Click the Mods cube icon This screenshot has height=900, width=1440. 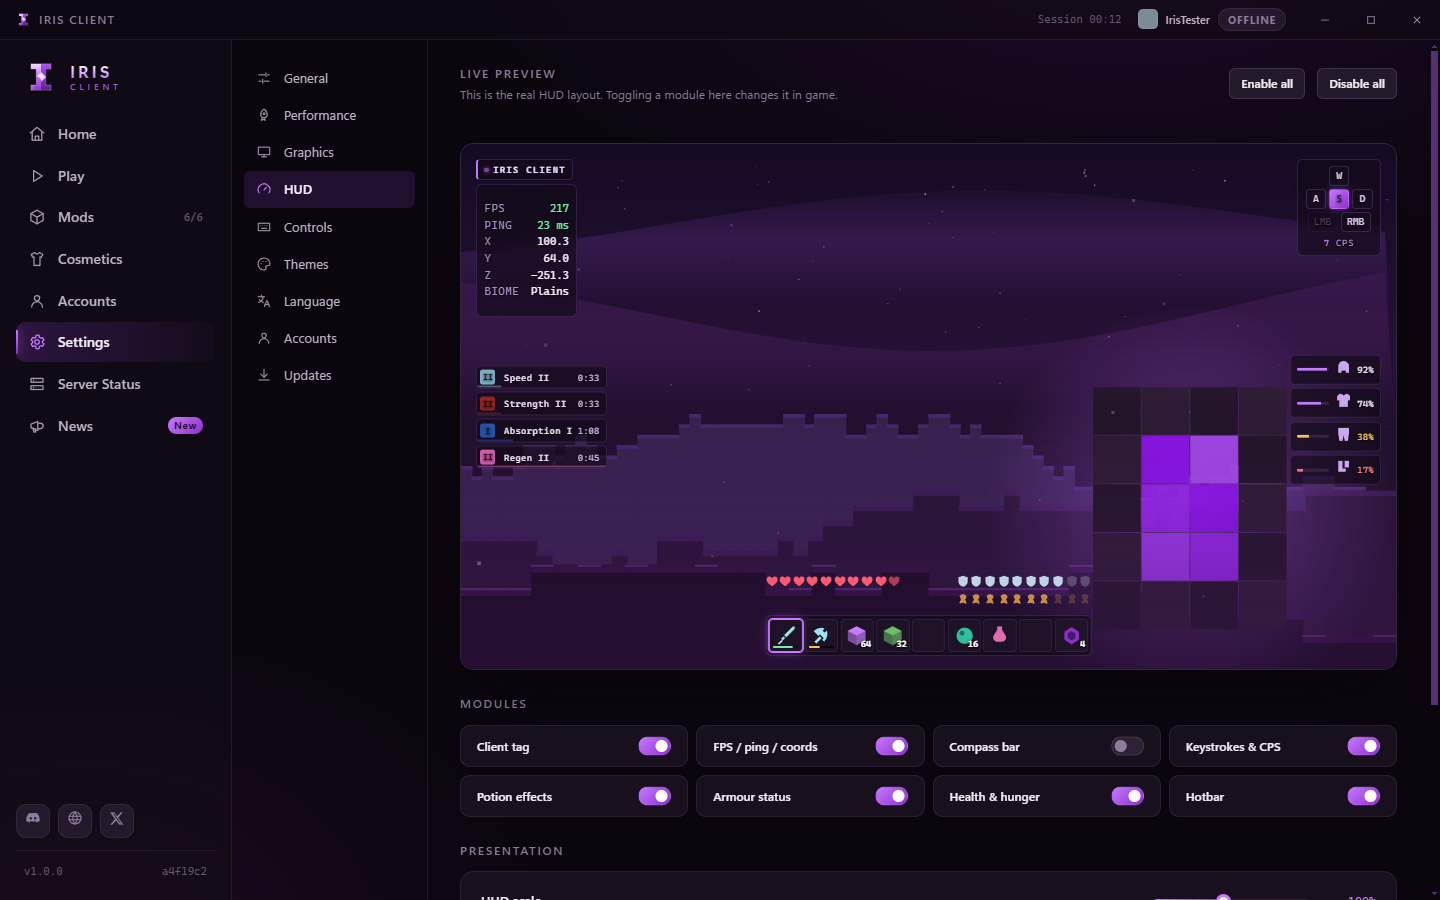(37, 217)
